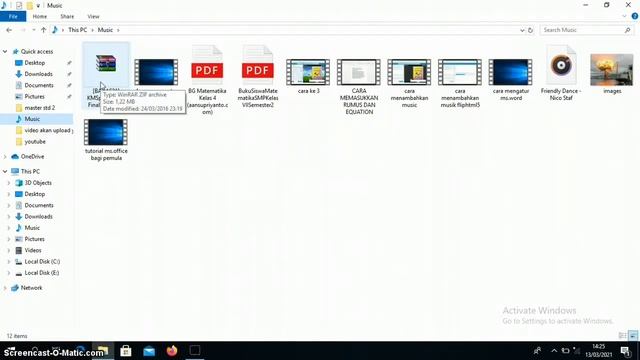The image size is (640, 360).
Task: Expand Desktop under This PC
Action: click(x=9, y=194)
